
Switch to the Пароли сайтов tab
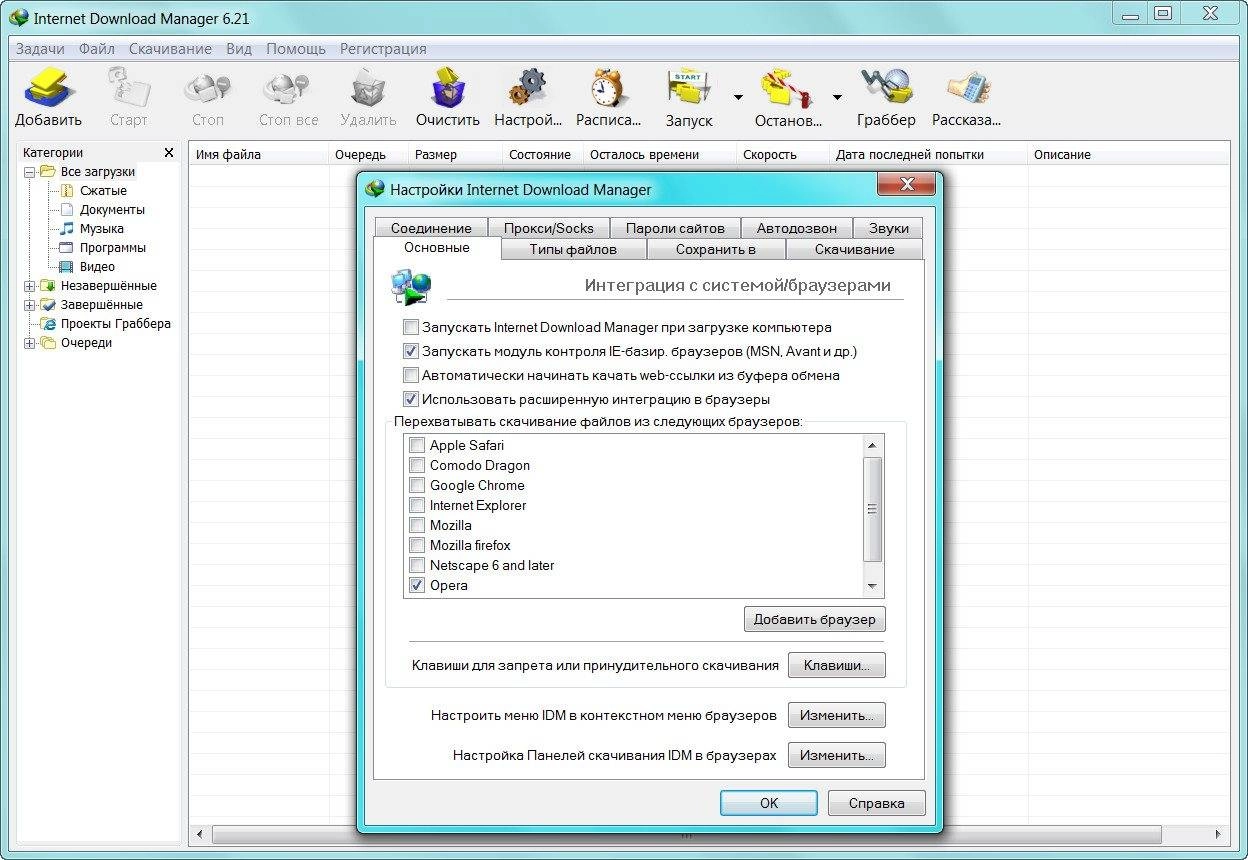pyautogui.click(x=675, y=228)
